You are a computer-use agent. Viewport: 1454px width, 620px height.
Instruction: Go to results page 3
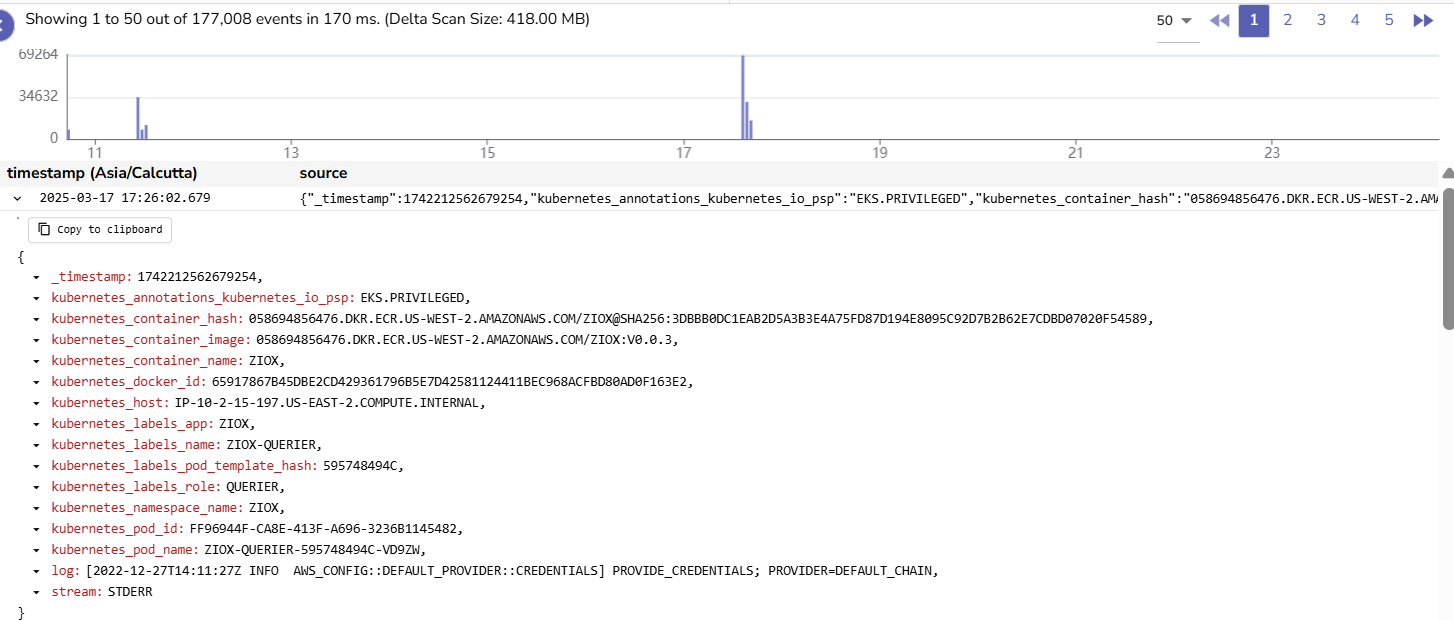click(x=1321, y=20)
